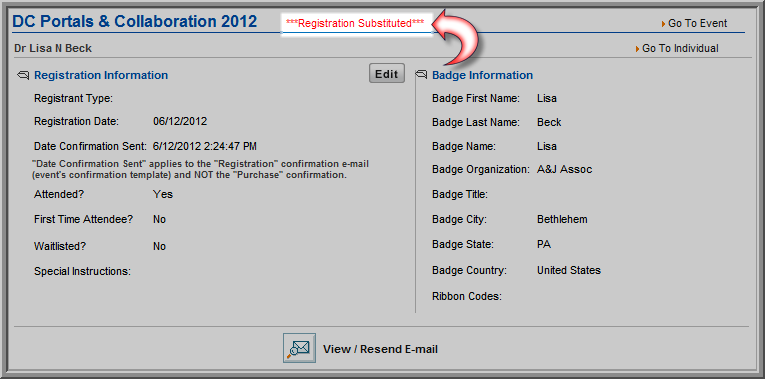
Task: Click the Badge Country value United States
Action: tap(569, 270)
